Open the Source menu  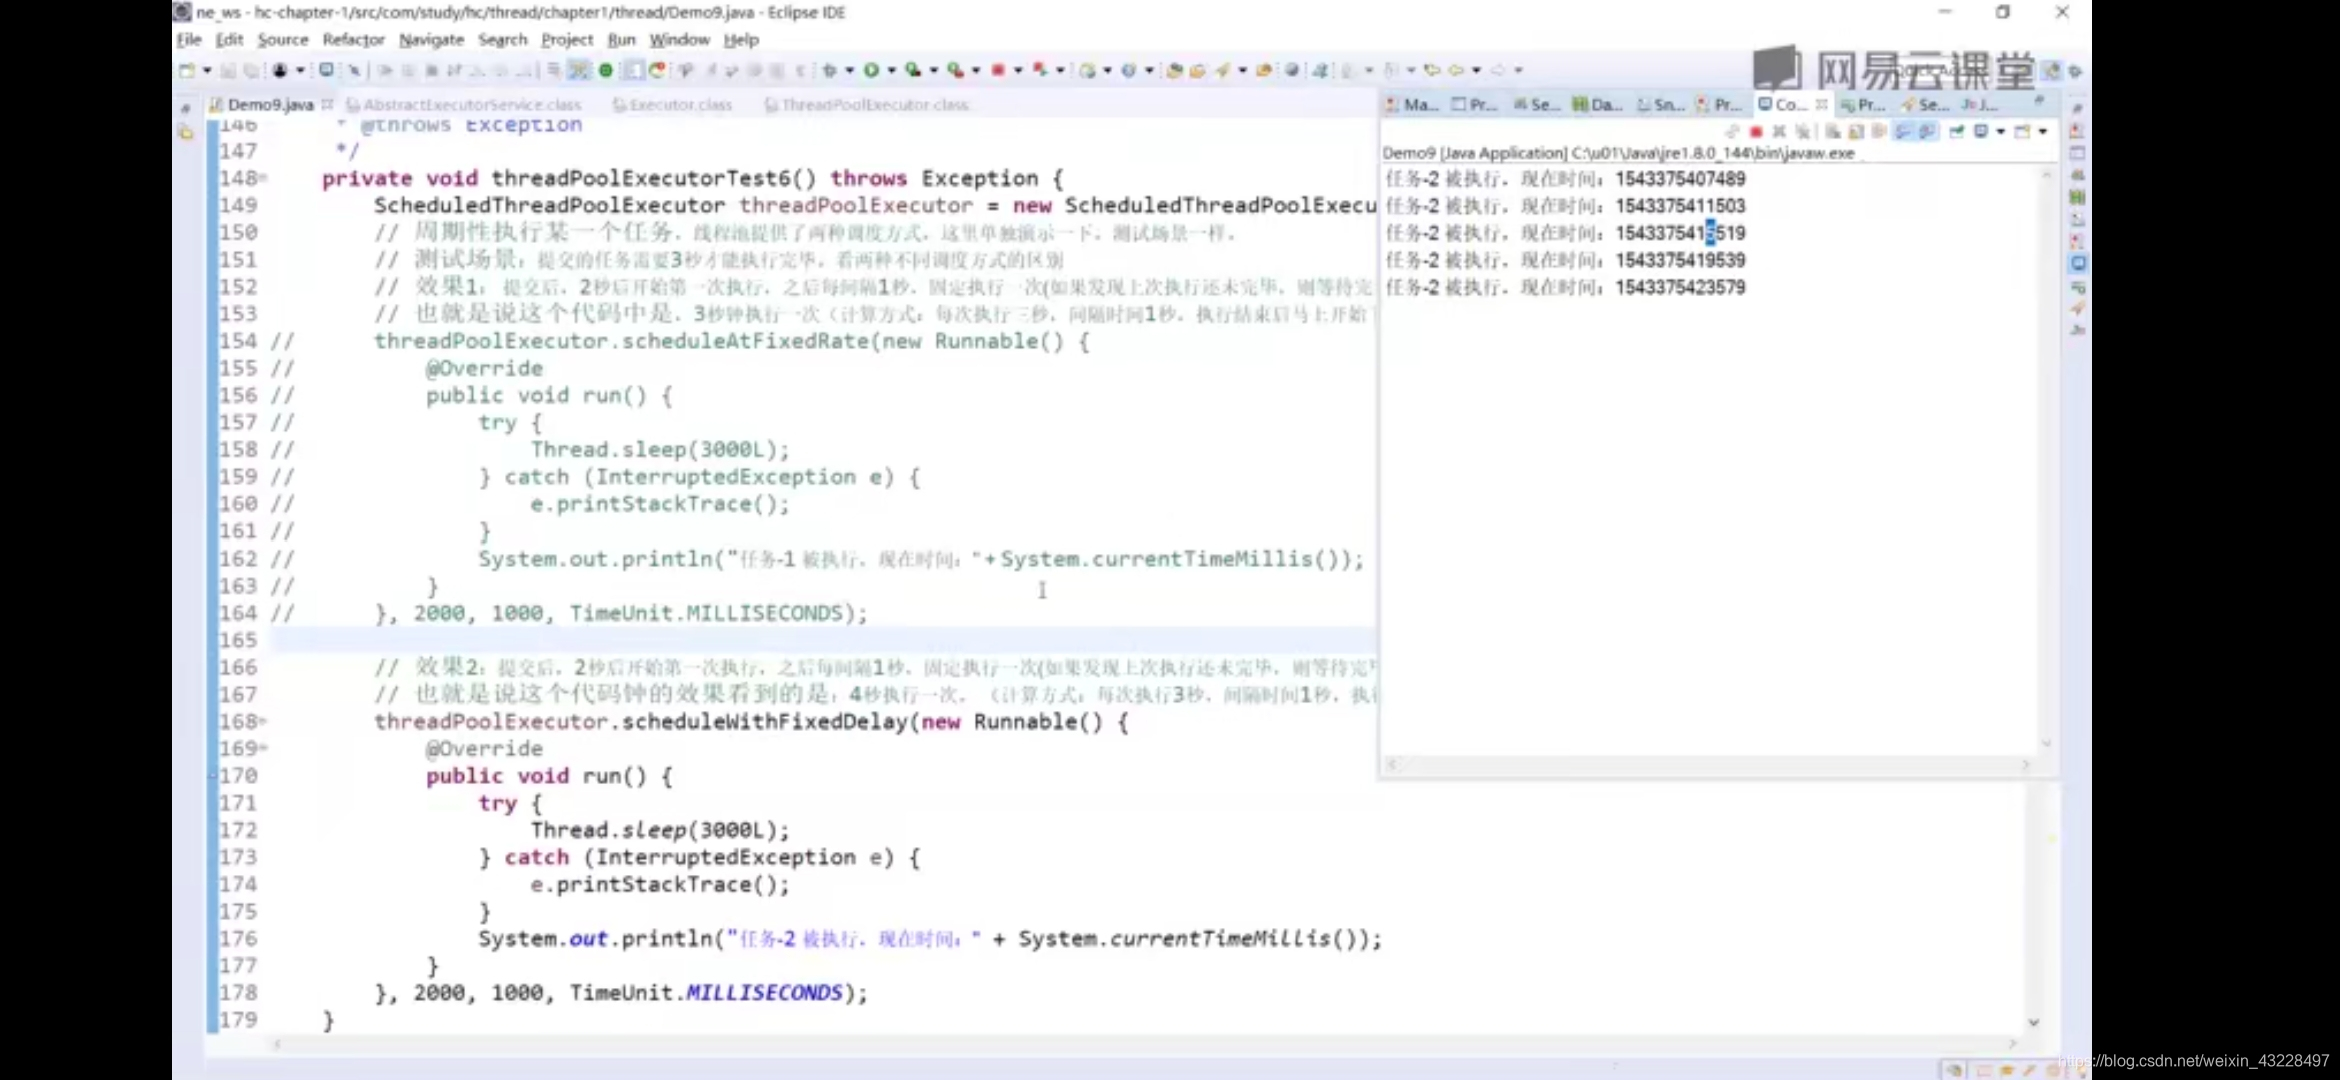point(283,39)
